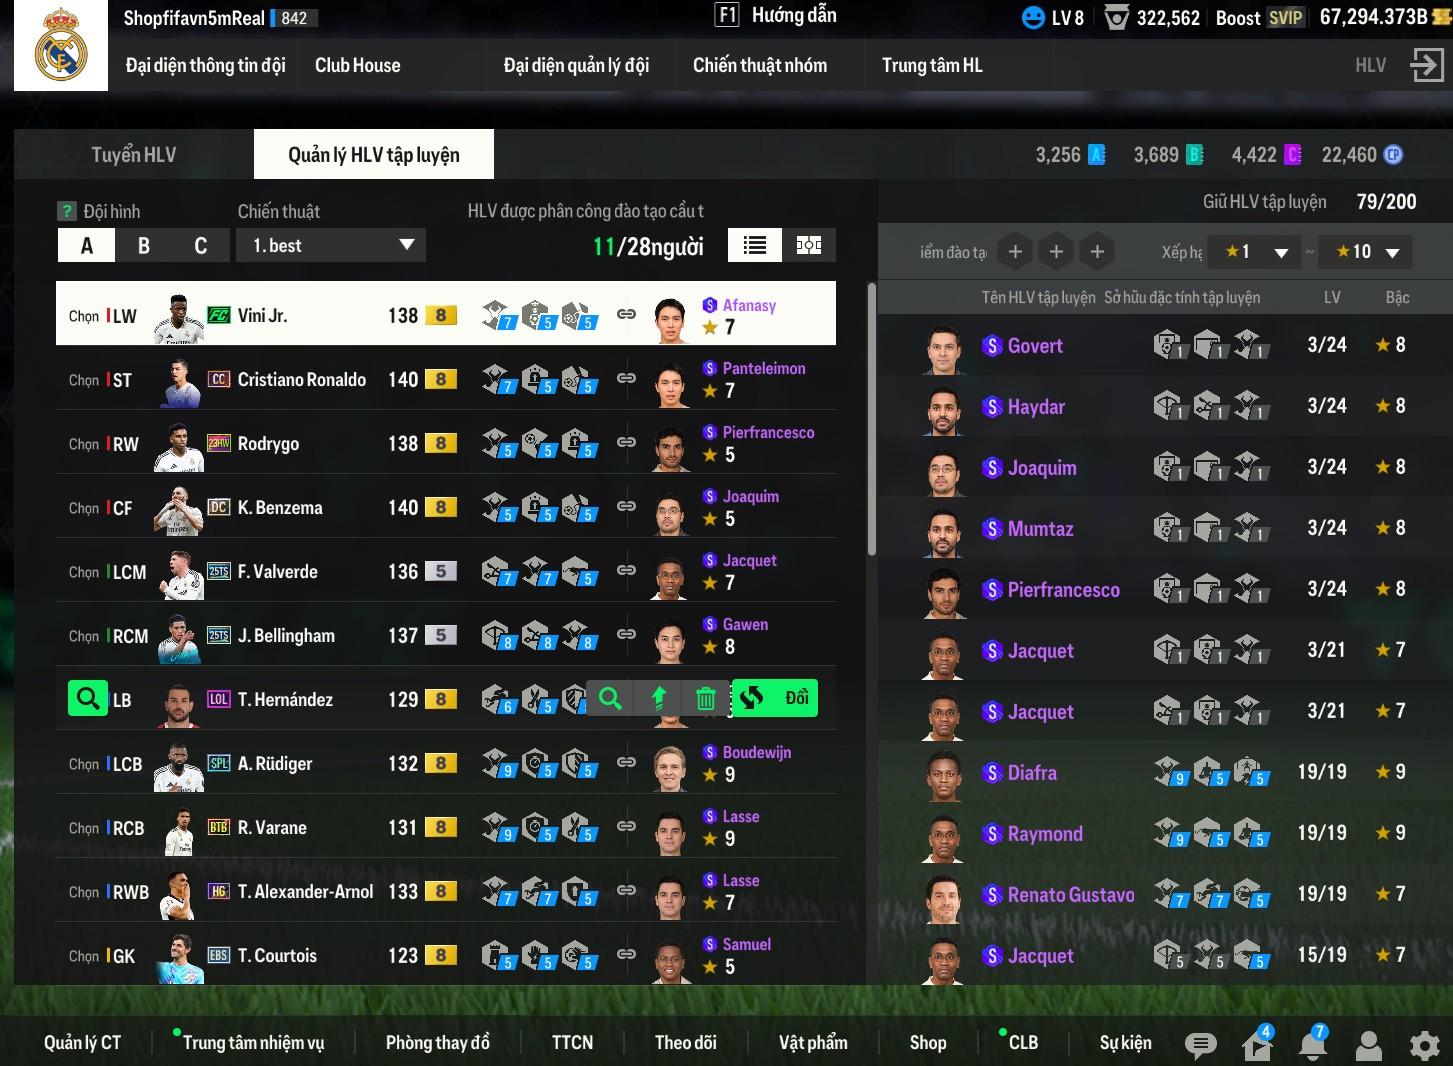Screen dimensions: 1453x1066
Task: Click the green magnifier beside LB position
Action: [x=87, y=698]
